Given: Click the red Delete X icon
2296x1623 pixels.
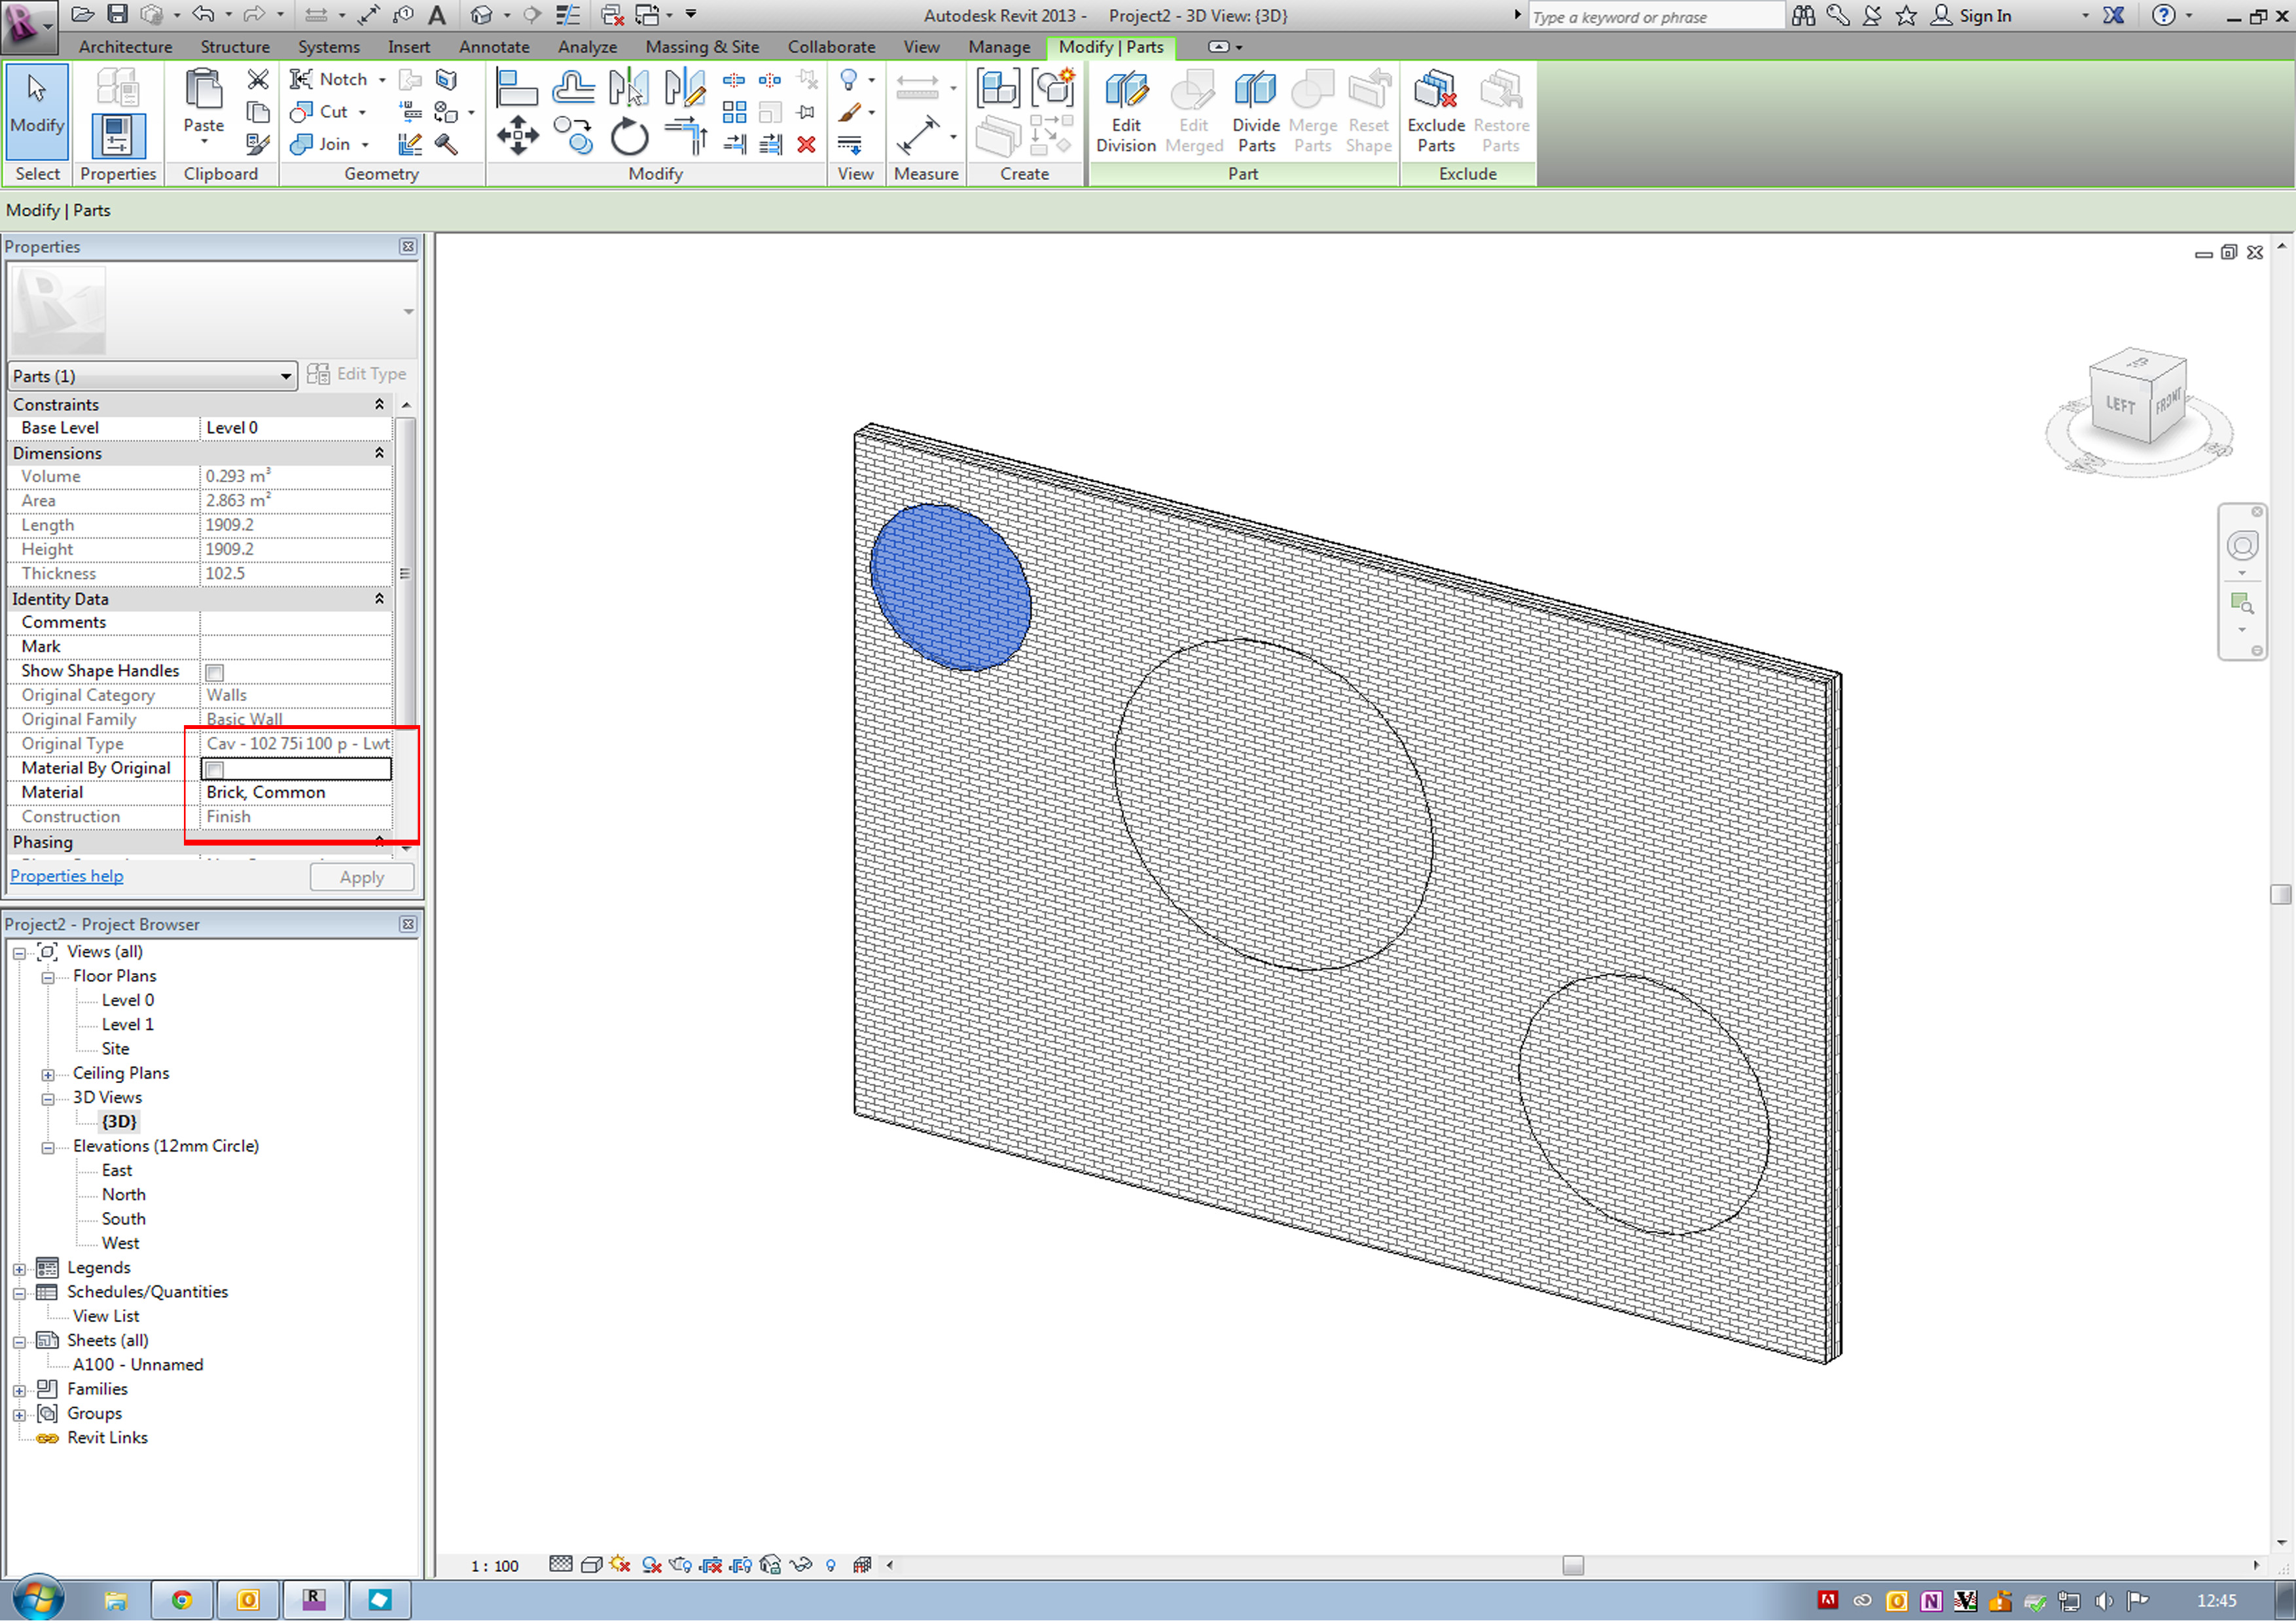Looking at the screenshot, I should [806, 145].
